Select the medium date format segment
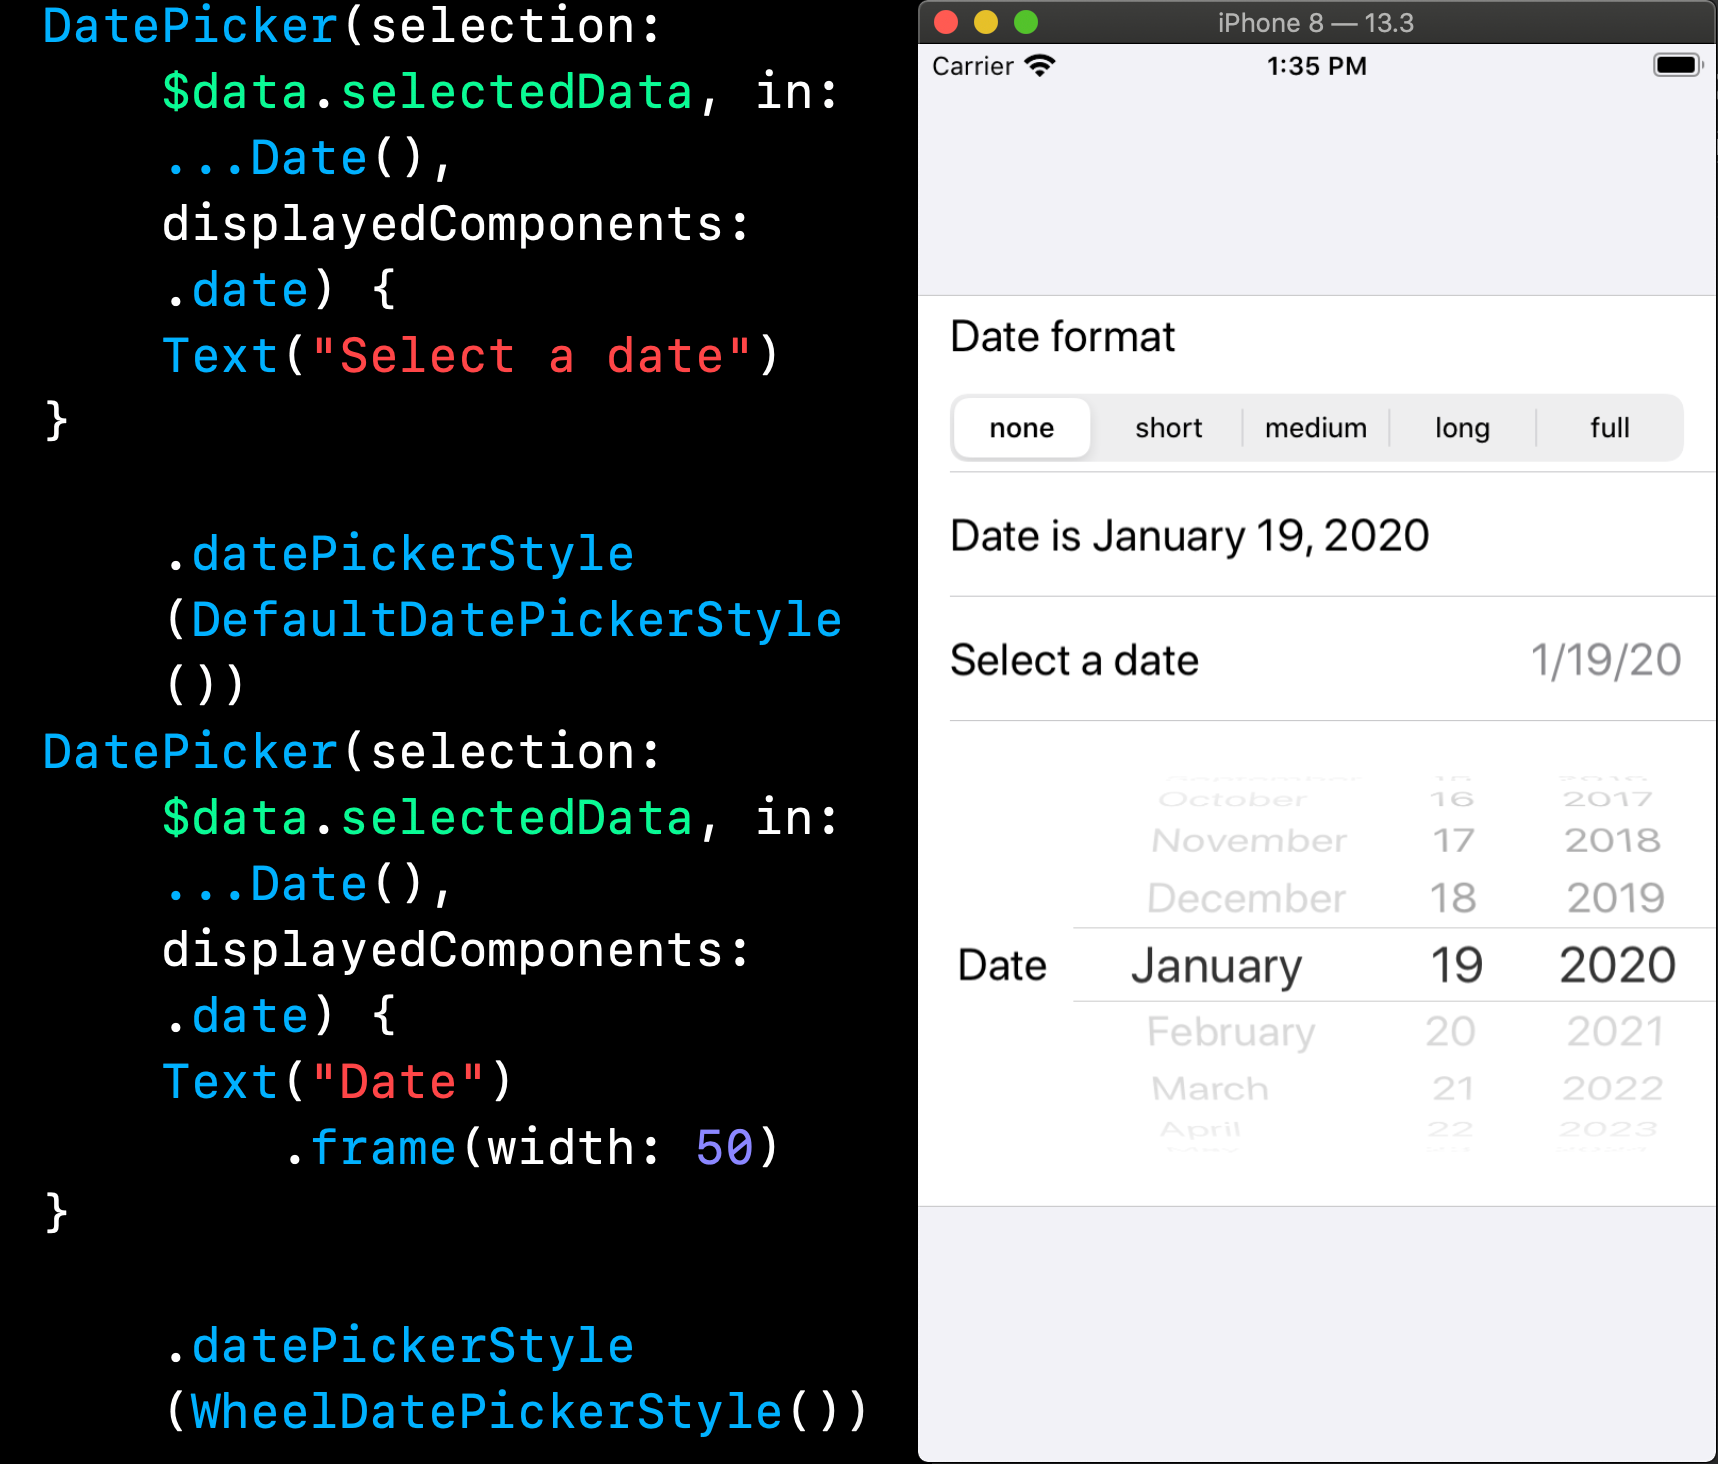 coord(1315,427)
